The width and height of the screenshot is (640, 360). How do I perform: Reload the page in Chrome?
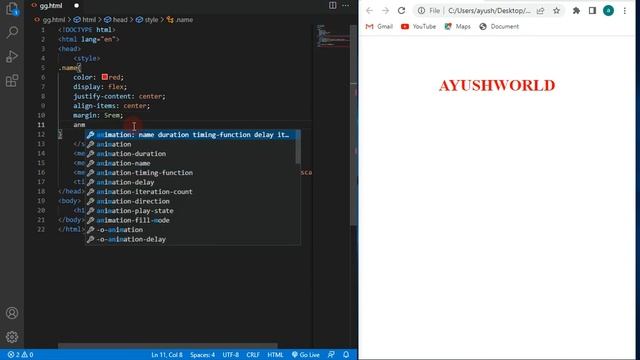tap(401, 11)
